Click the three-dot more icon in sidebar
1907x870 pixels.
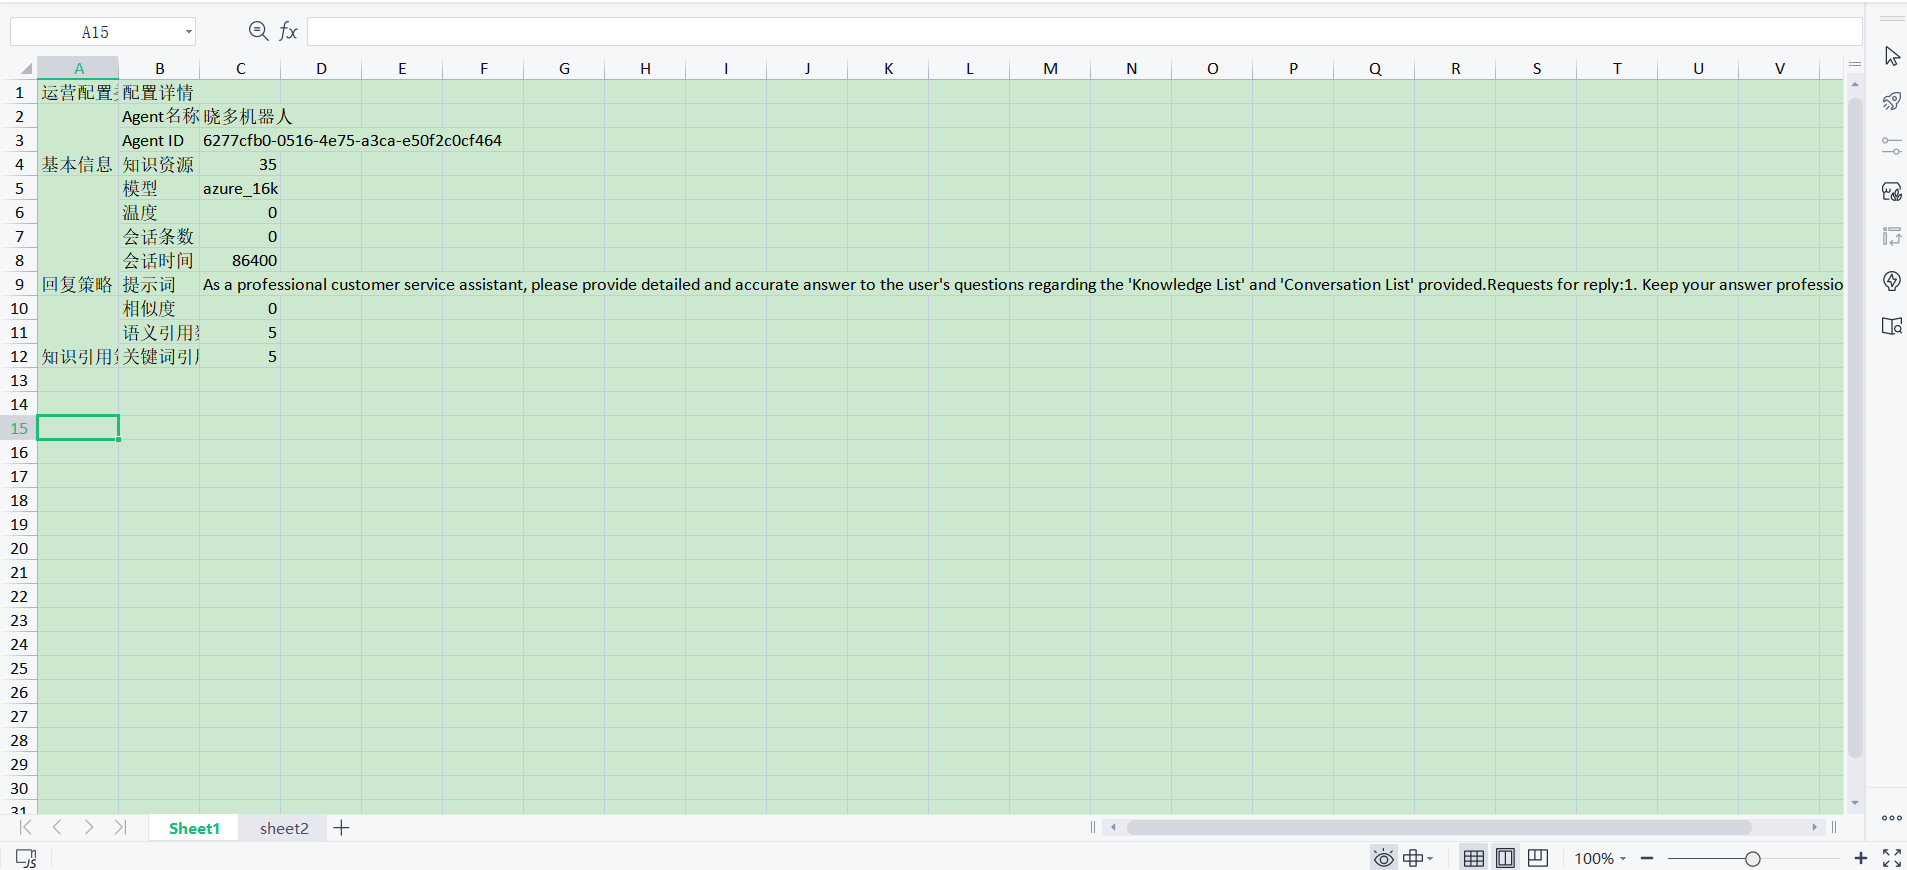click(x=1892, y=818)
